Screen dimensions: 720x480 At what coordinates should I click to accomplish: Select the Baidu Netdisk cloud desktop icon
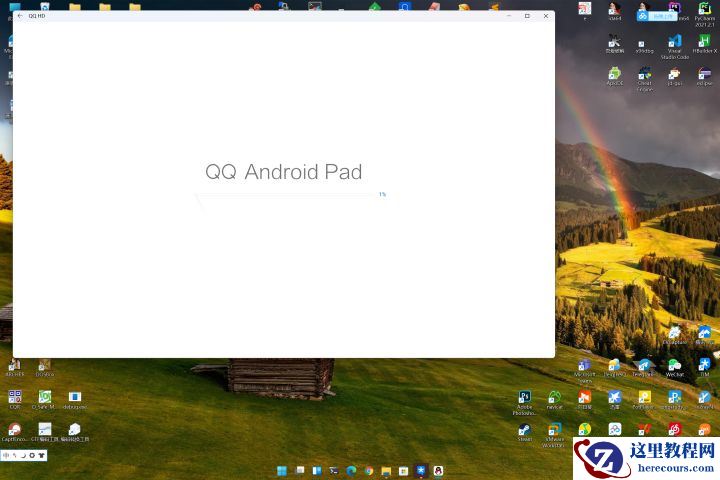pyautogui.click(x=614, y=429)
